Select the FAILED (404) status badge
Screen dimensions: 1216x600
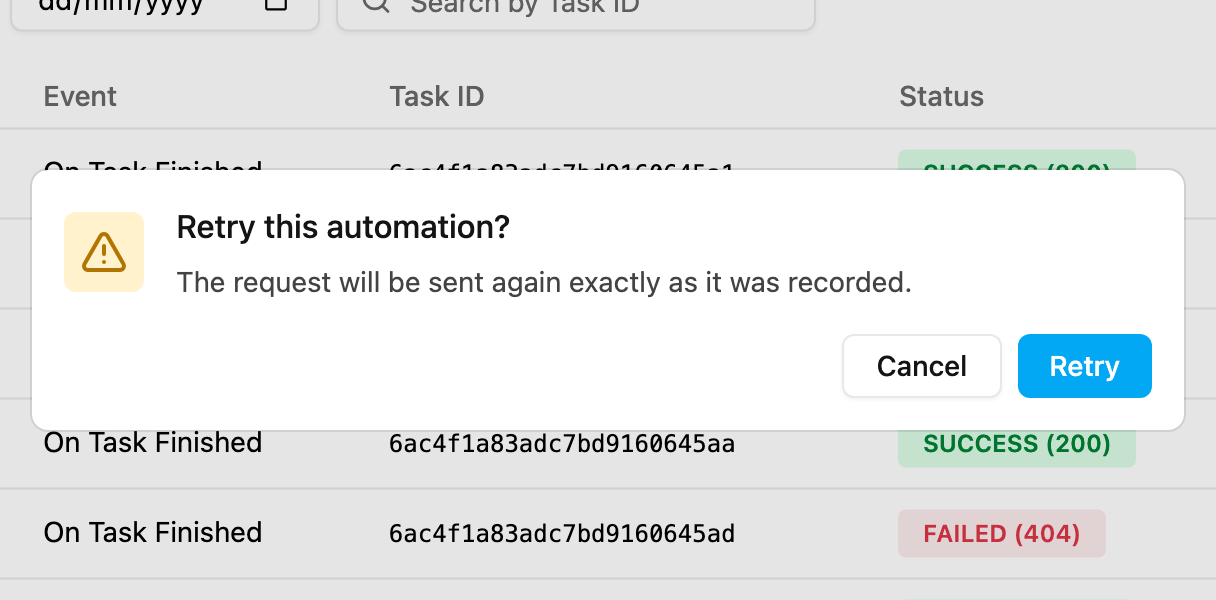[1002, 534]
